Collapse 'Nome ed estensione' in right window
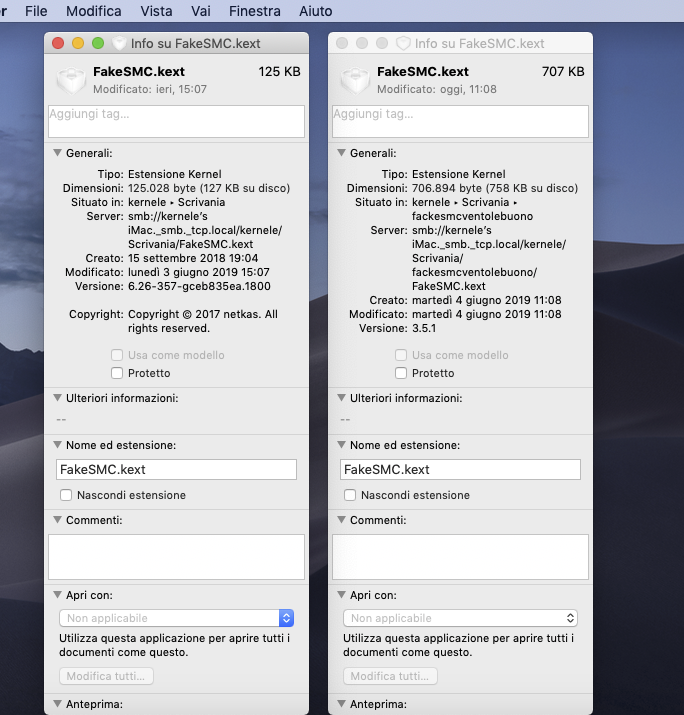This screenshot has width=684, height=715. [342, 445]
